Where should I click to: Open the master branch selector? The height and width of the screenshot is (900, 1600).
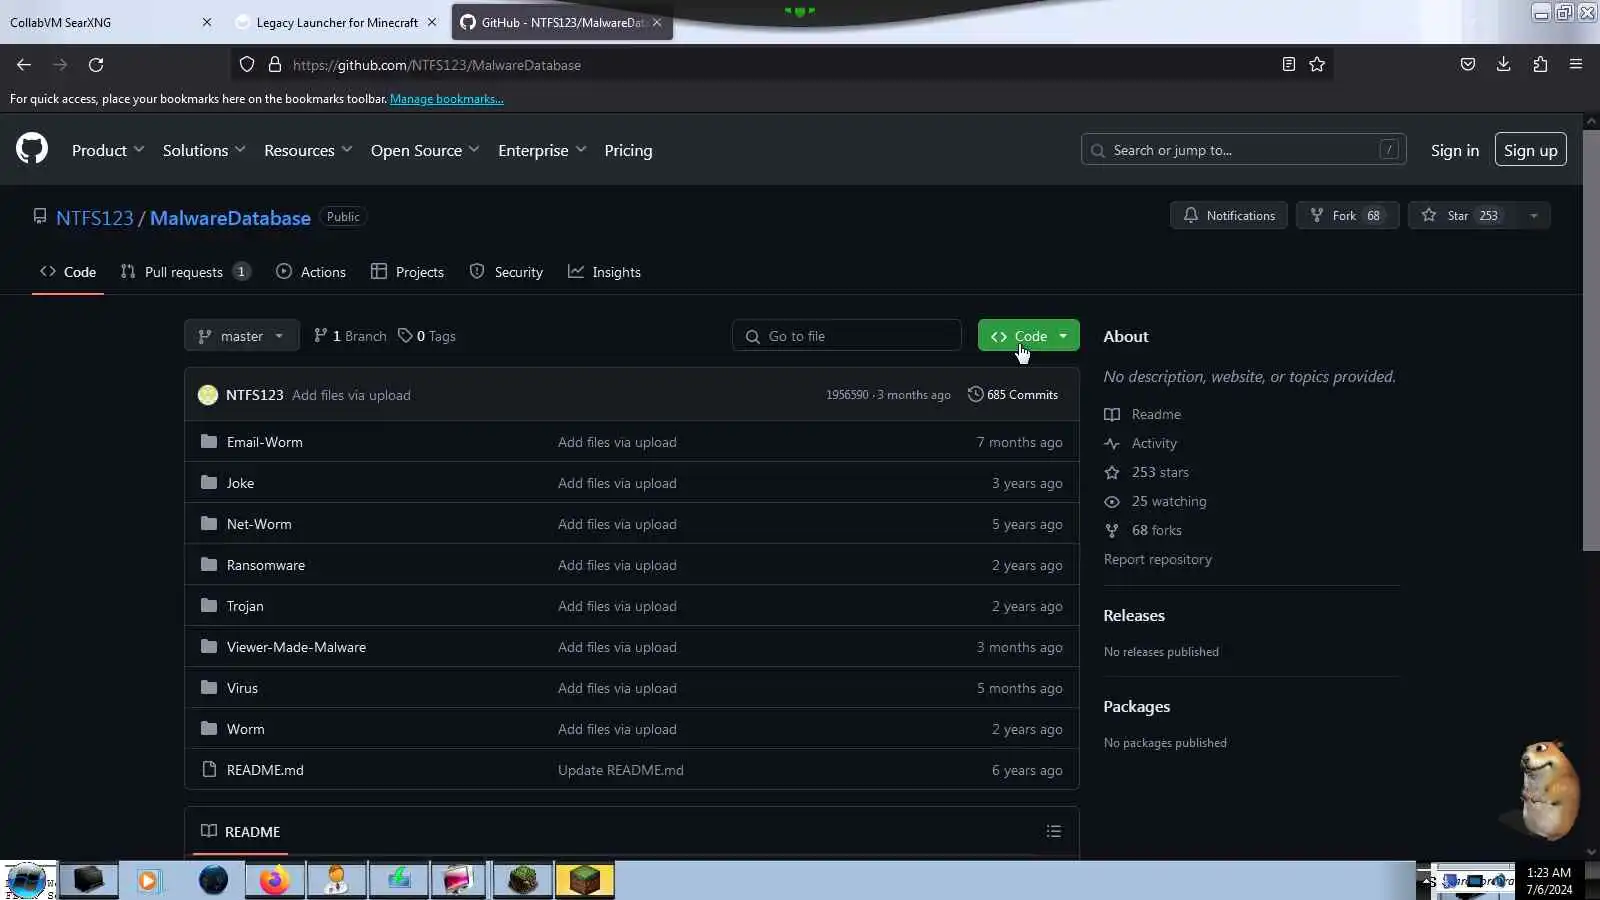pyautogui.click(x=241, y=336)
